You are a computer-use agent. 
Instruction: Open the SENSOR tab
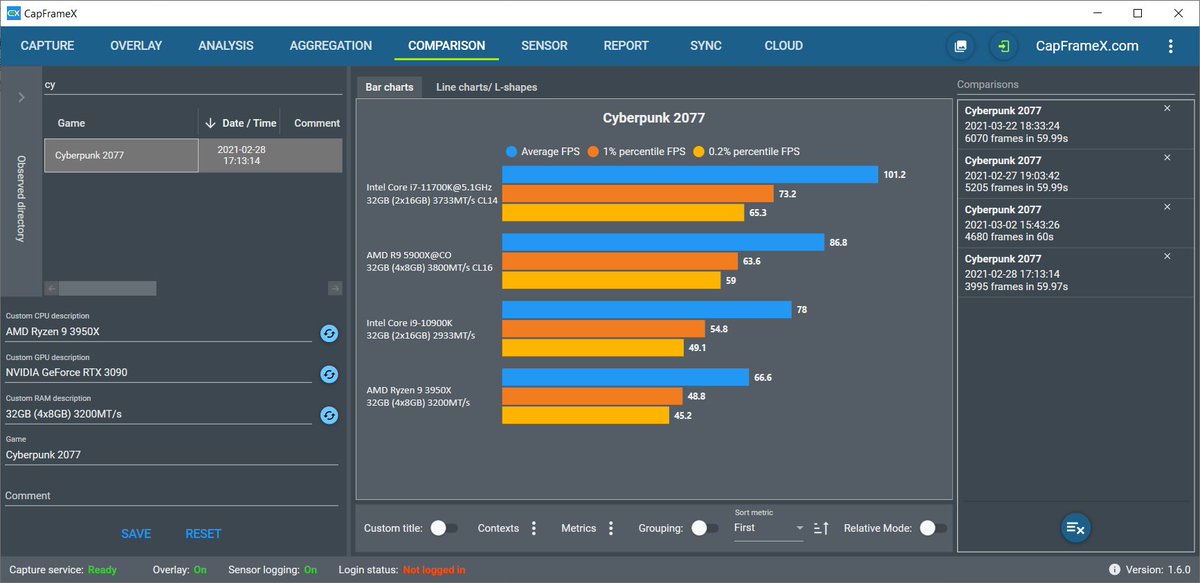(x=544, y=46)
